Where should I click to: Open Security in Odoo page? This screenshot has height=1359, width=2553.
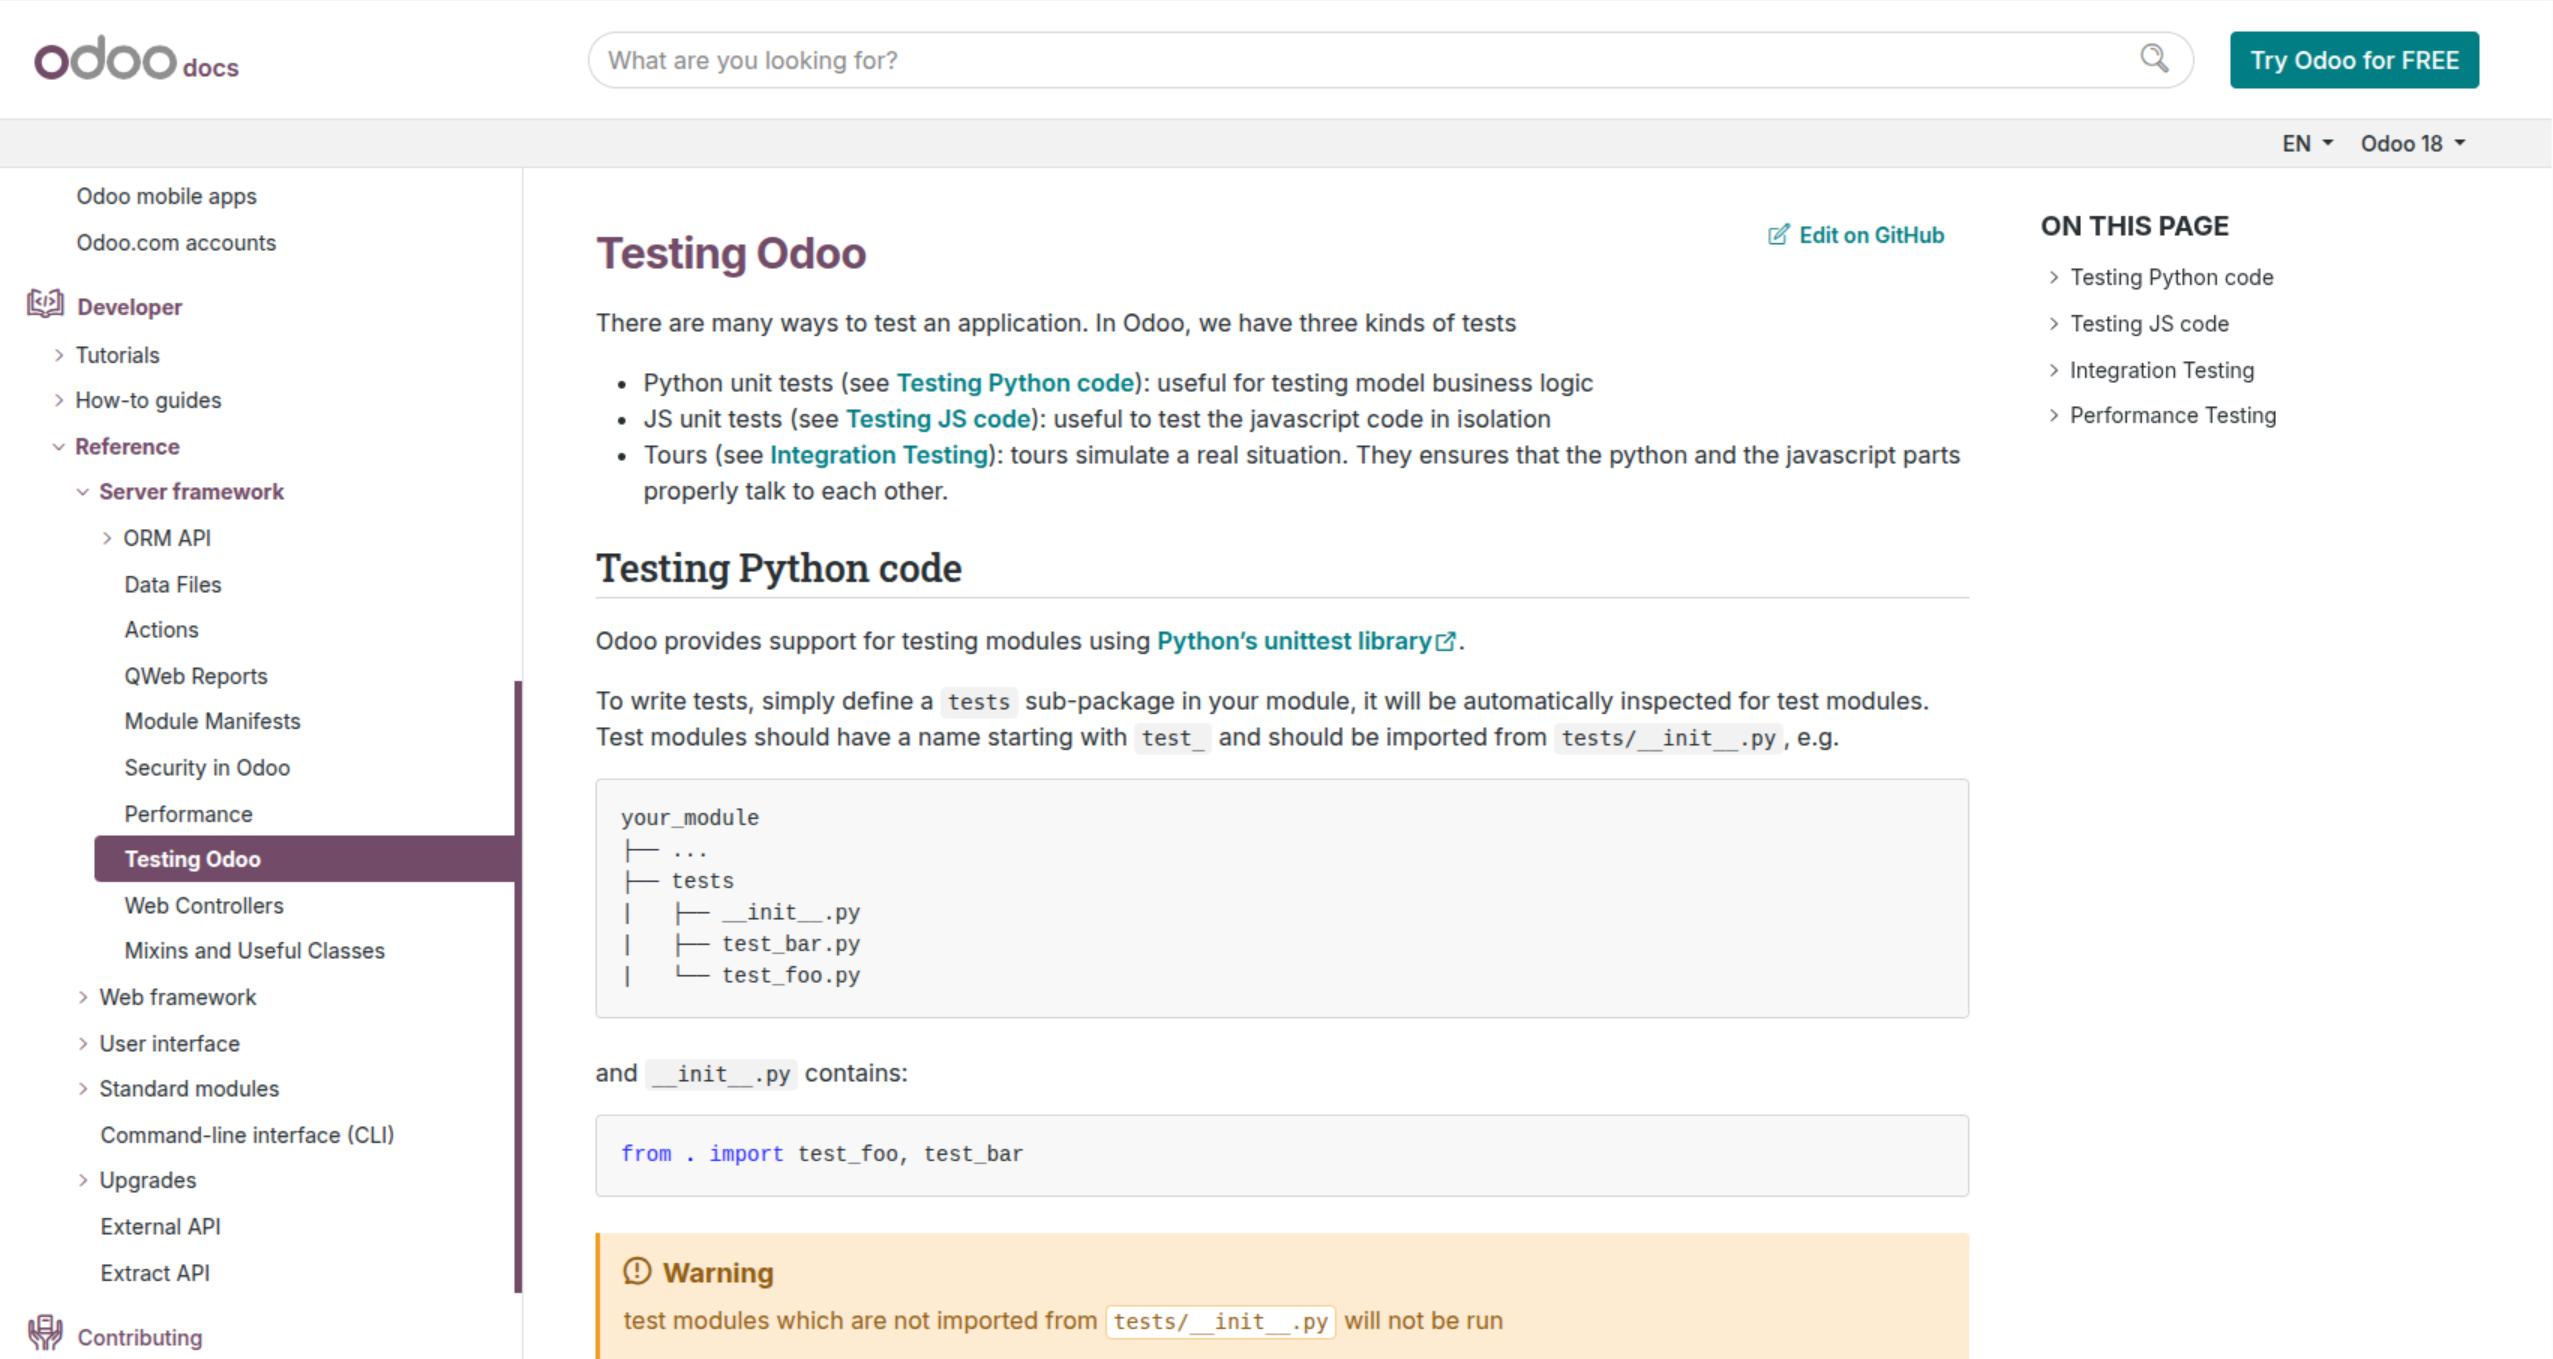[207, 768]
